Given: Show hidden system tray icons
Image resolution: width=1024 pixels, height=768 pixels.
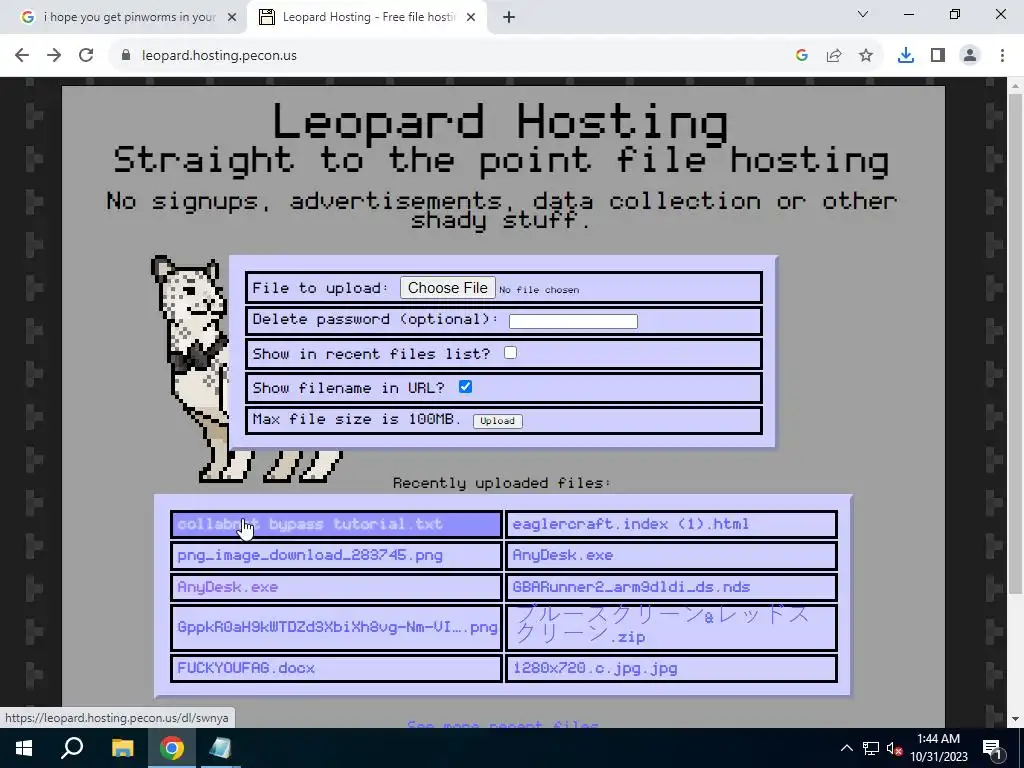Looking at the screenshot, I should 846,748.
